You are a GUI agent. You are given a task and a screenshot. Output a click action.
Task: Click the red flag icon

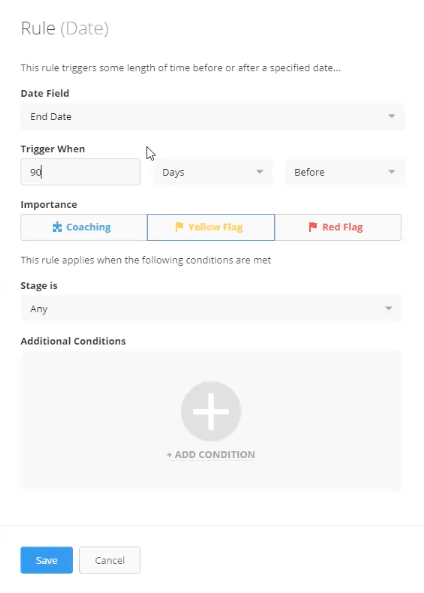coord(312,227)
